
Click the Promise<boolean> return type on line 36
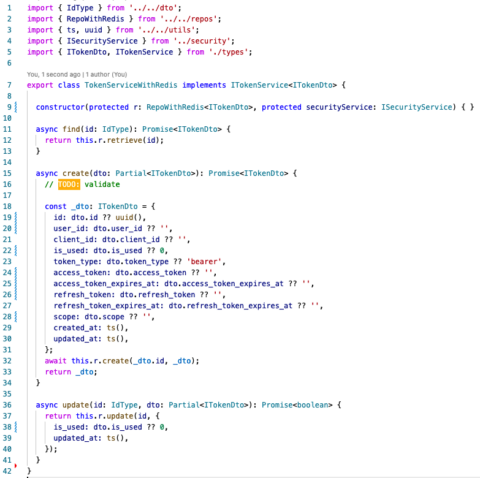297,405
